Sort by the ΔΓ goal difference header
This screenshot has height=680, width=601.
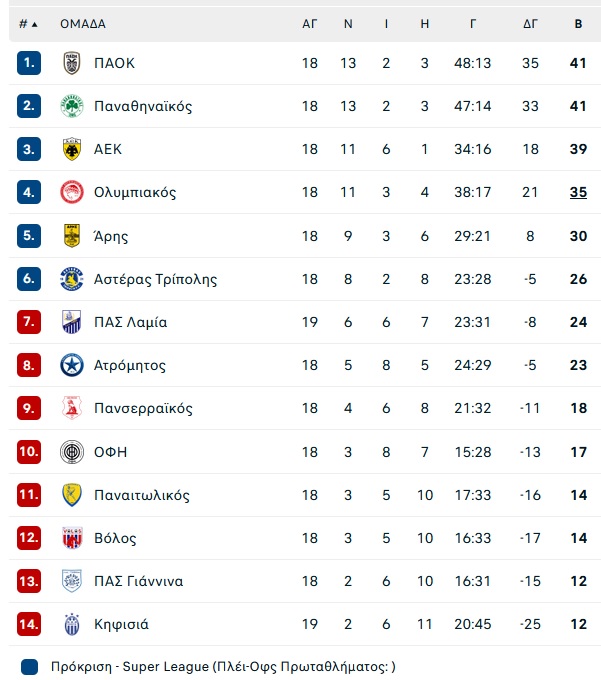click(530, 24)
